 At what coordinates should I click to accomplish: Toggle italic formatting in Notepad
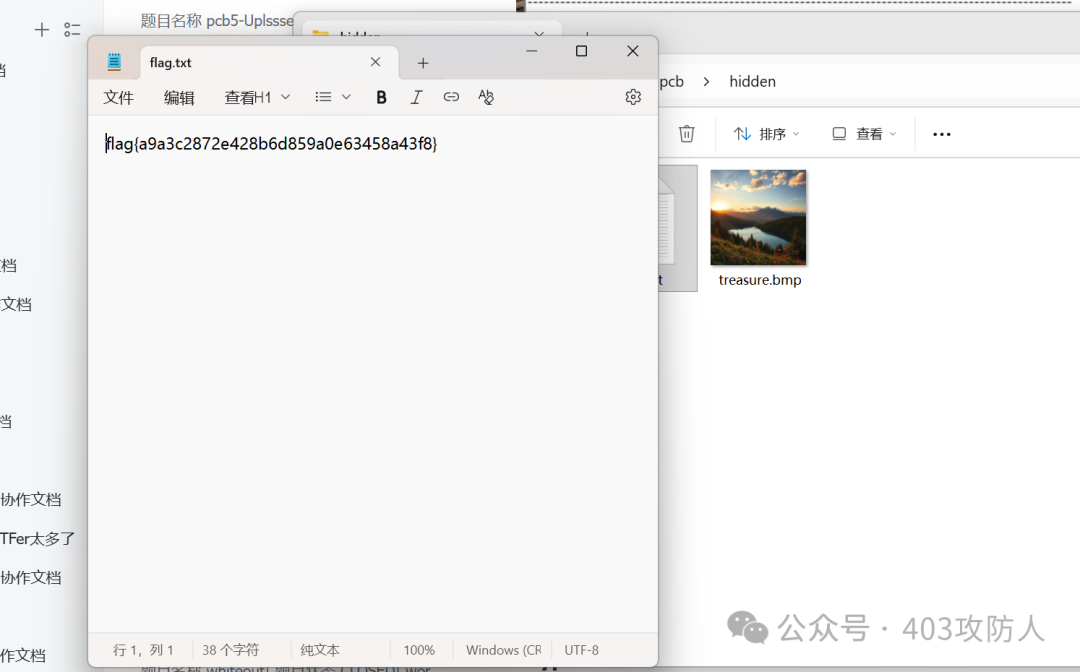coord(416,97)
